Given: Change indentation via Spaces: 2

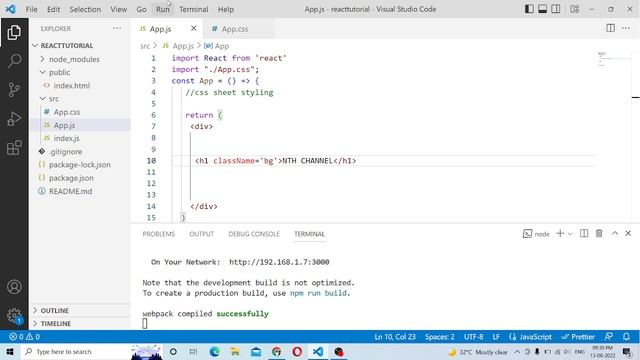Looking at the screenshot, I should [x=440, y=337].
